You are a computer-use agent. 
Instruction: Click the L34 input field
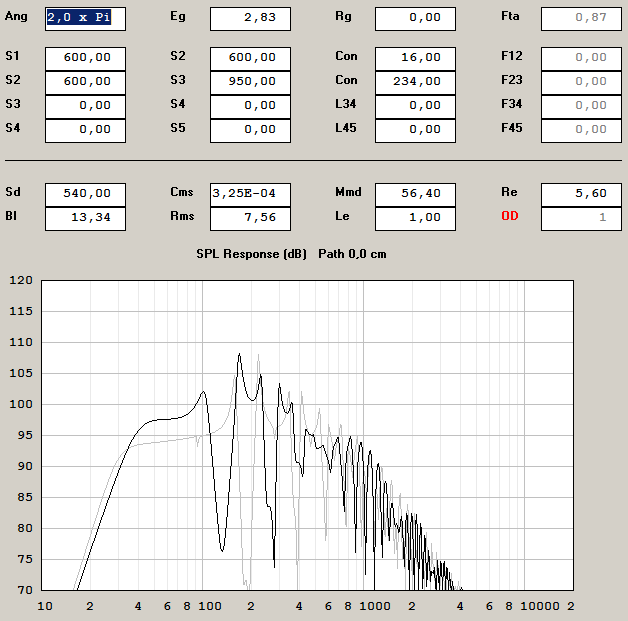pyautogui.click(x=415, y=107)
